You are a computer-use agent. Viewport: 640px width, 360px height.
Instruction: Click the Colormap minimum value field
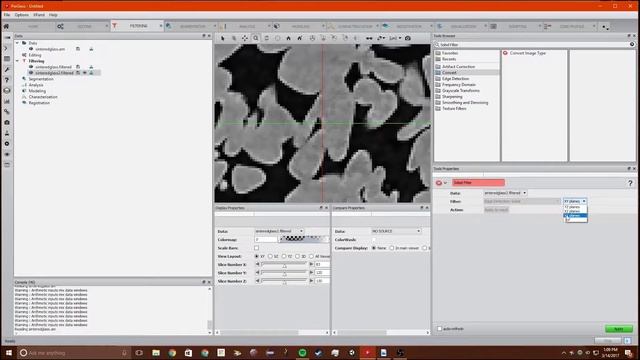click(x=266, y=240)
